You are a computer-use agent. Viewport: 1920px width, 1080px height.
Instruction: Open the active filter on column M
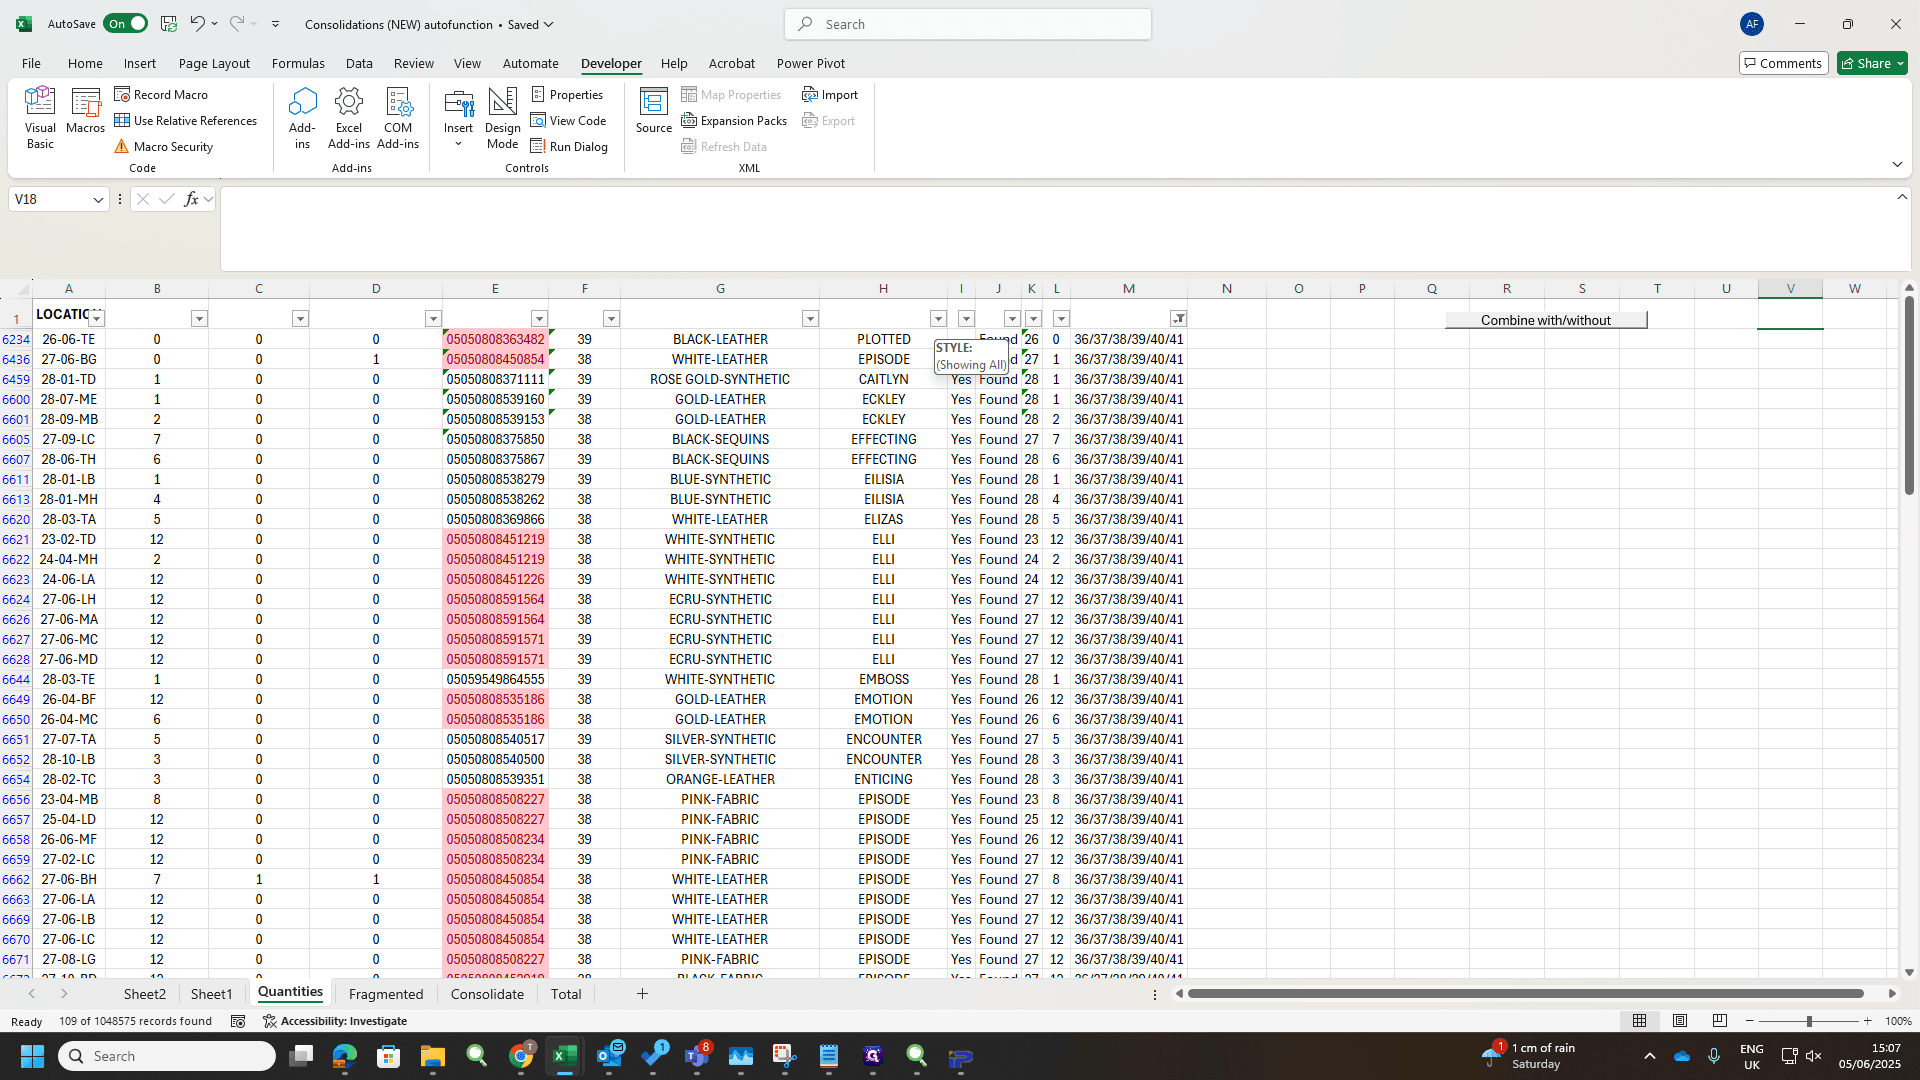(1179, 318)
